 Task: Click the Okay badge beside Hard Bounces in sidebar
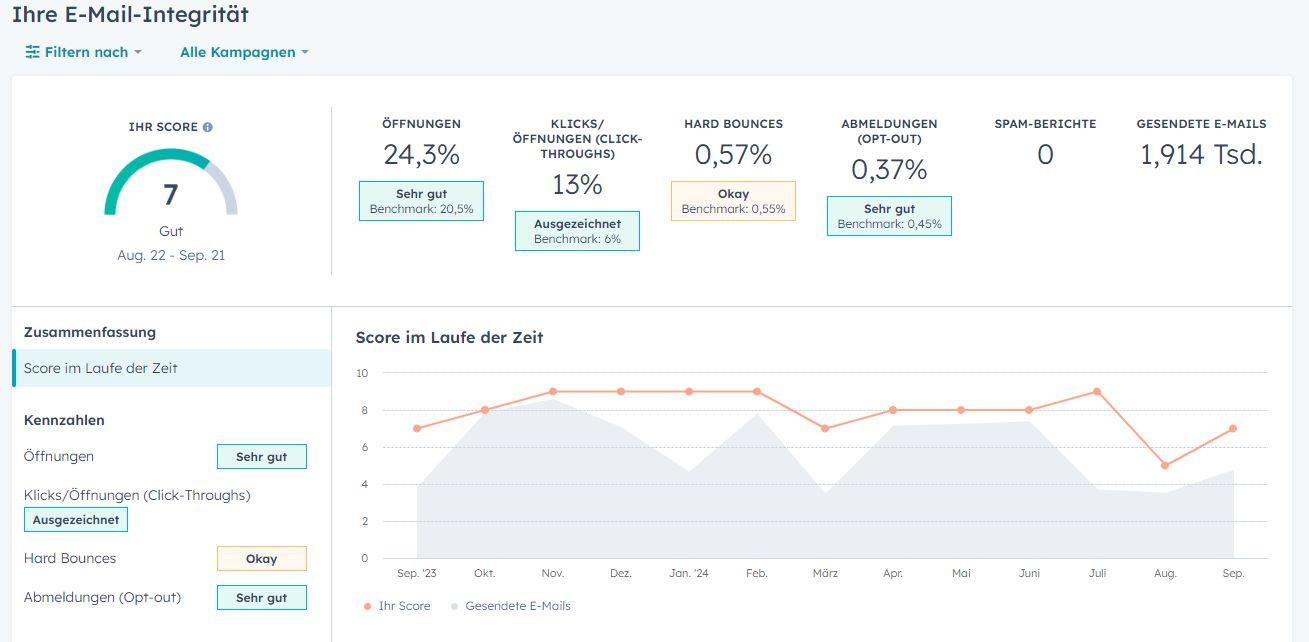pos(261,559)
